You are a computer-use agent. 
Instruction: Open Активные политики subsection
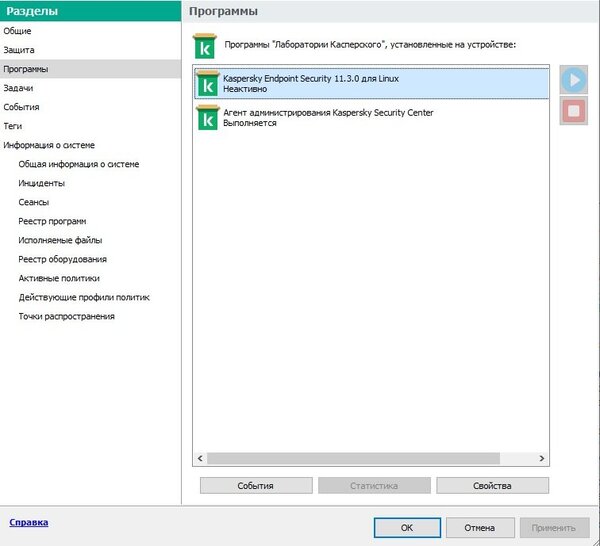[59, 278]
